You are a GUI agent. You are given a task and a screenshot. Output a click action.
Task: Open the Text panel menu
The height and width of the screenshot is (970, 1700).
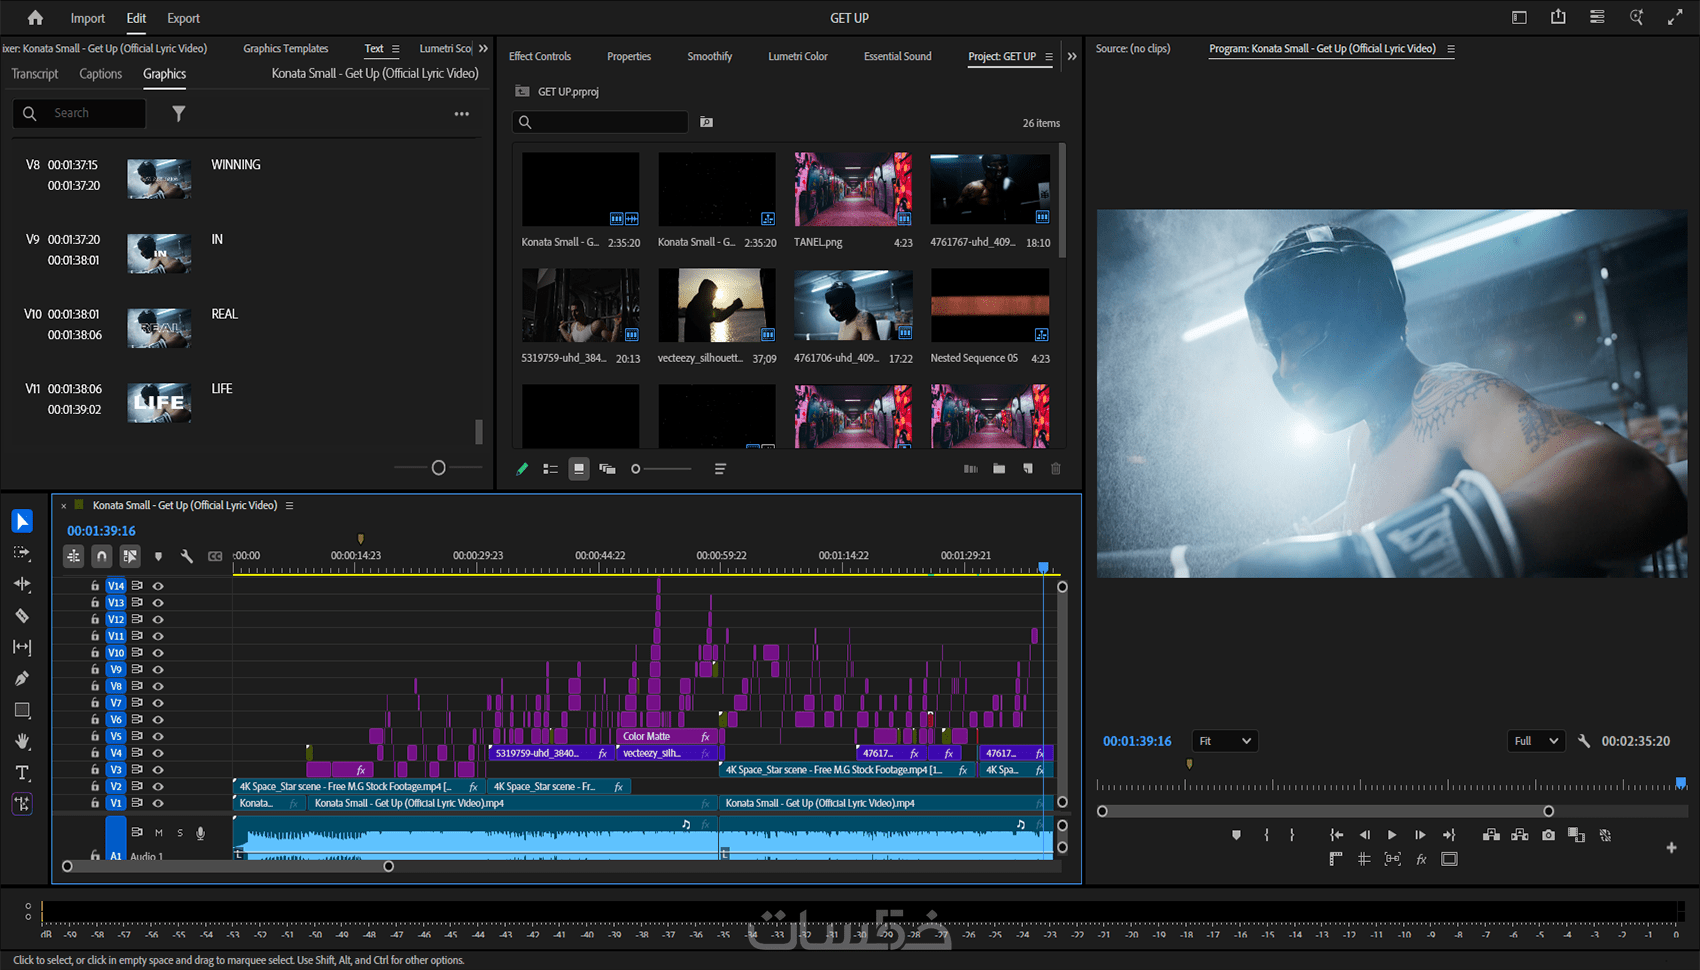coord(396,49)
